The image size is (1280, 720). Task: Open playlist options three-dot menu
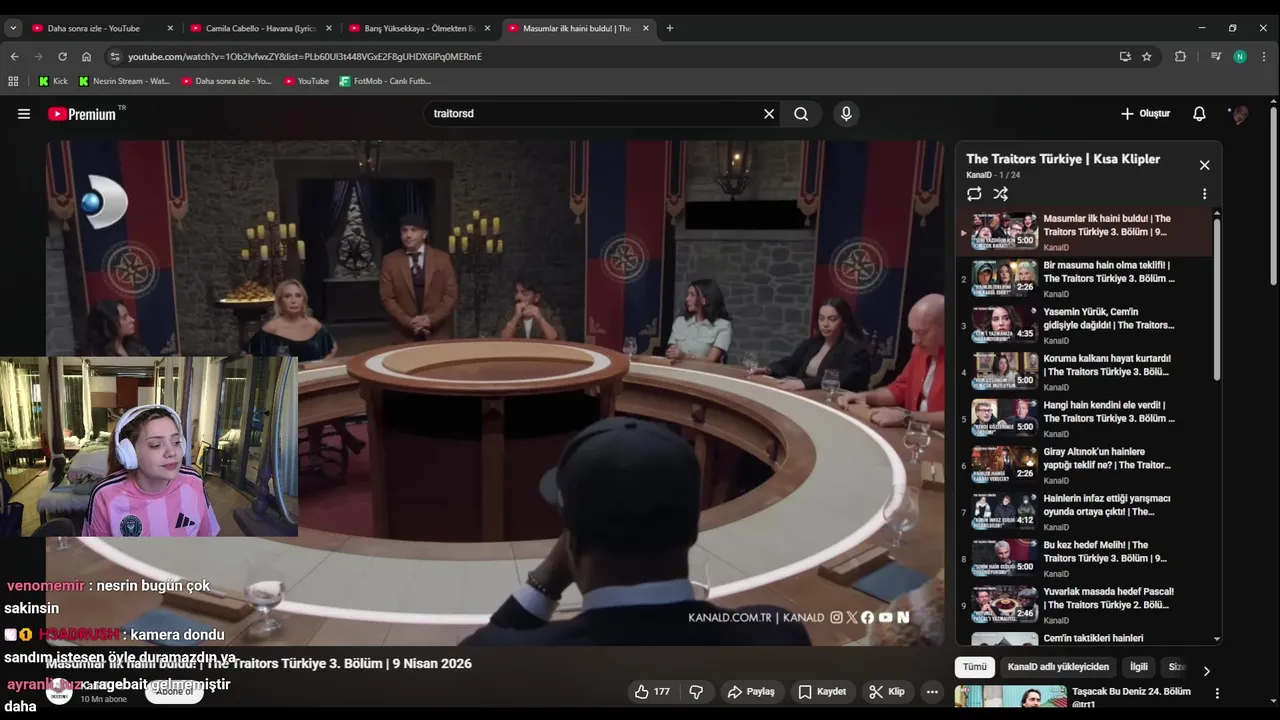1204,194
